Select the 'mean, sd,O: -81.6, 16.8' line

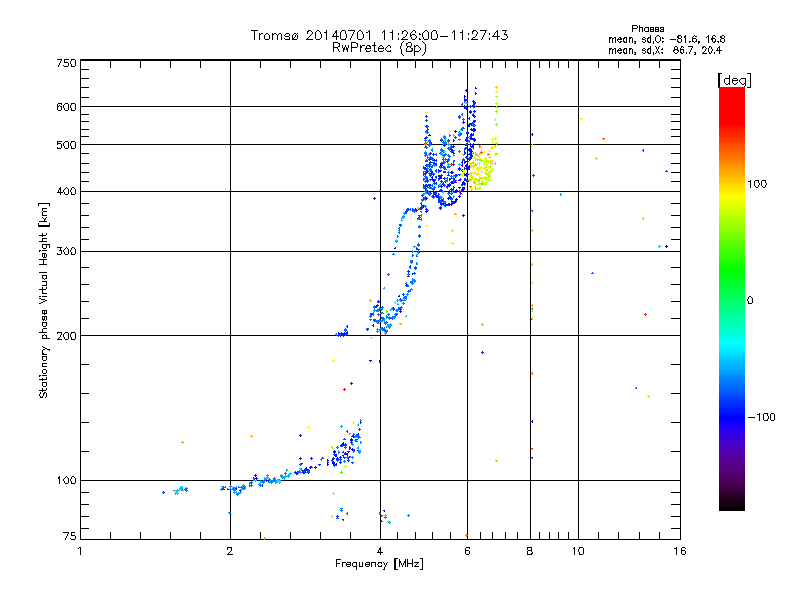coord(666,39)
